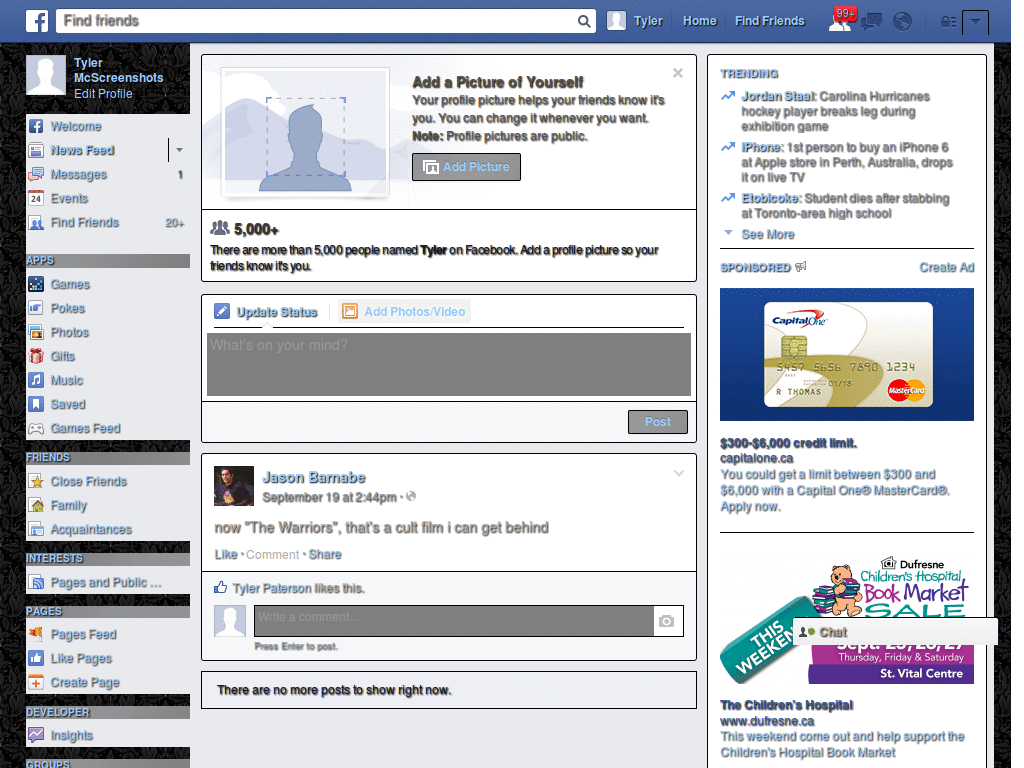Click the Like Pages thumbs-up icon
This screenshot has width=1024, height=768.
pyautogui.click(x=36, y=658)
